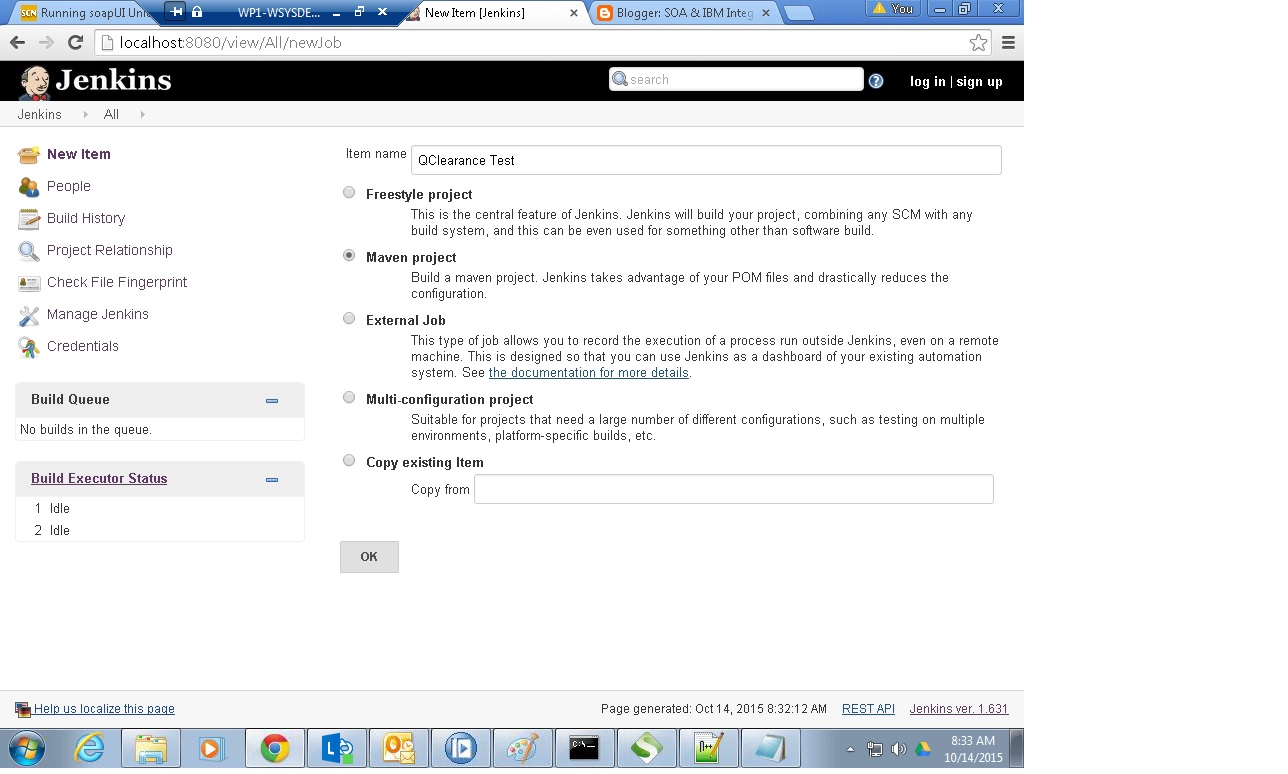Open Windows Explorer from taskbar
1288x774 pixels.
tap(151, 748)
